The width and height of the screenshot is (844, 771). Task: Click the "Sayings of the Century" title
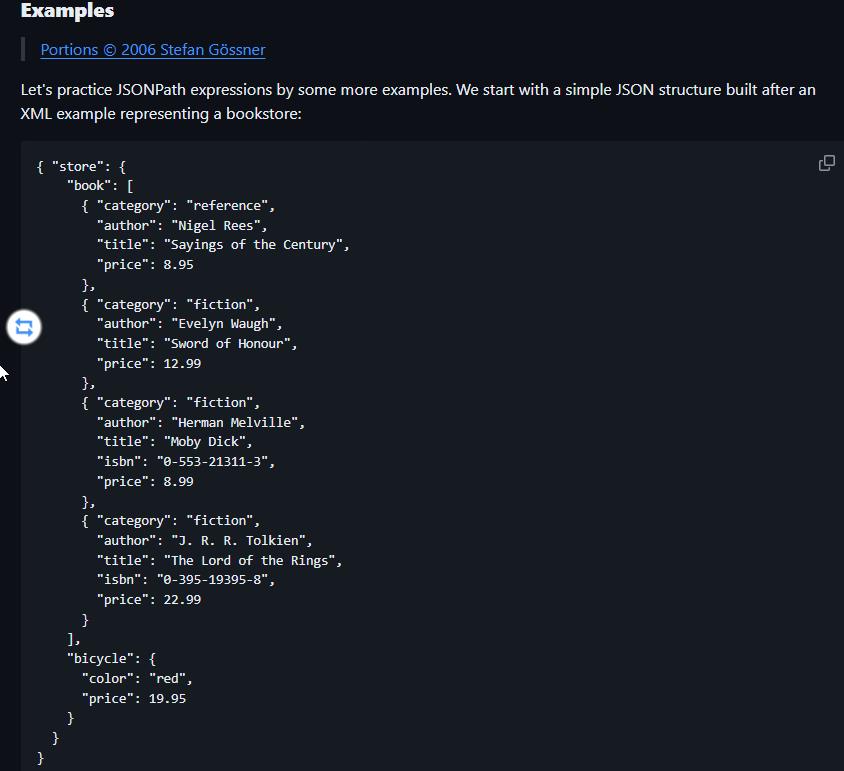(259, 245)
